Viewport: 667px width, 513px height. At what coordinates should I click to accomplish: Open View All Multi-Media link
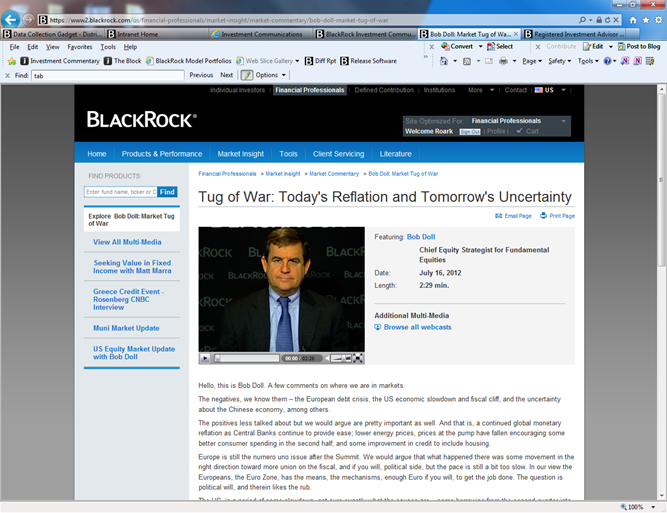127,242
